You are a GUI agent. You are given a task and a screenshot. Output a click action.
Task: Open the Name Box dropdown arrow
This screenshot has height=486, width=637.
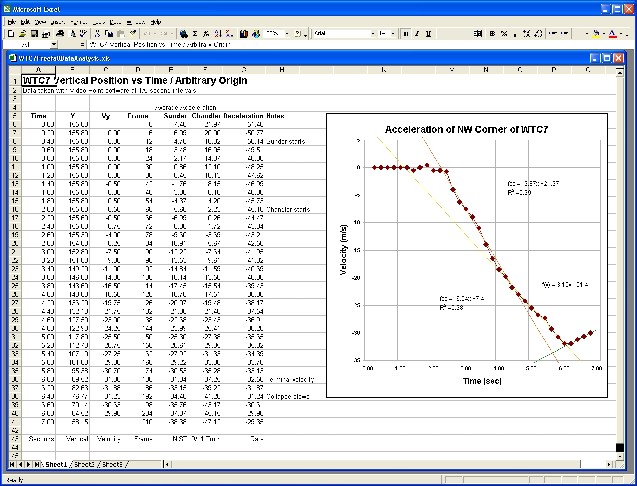(x=54, y=44)
